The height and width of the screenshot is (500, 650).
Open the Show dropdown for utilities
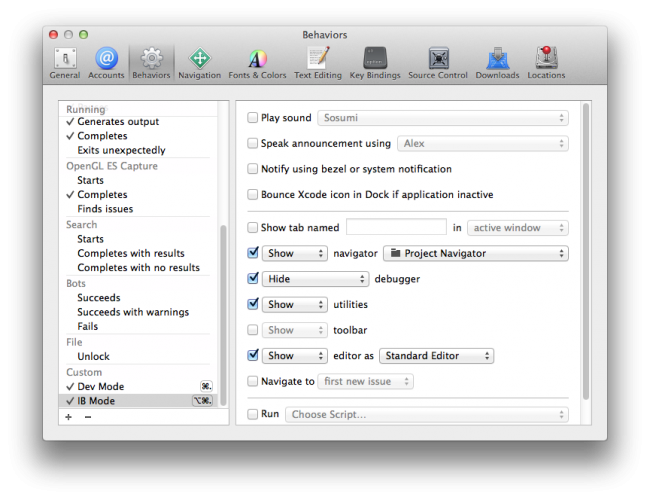click(295, 305)
